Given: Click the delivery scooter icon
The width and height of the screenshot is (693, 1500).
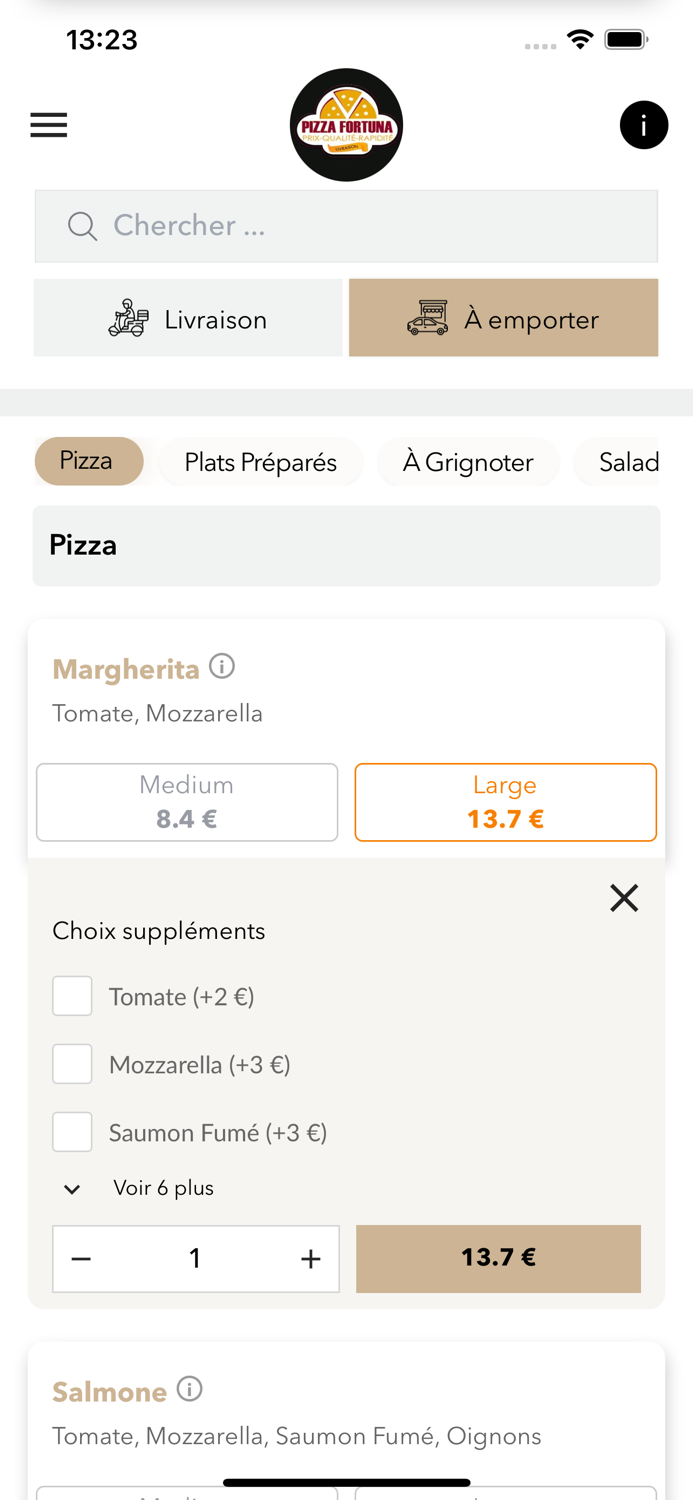Looking at the screenshot, I should [x=128, y=318].
